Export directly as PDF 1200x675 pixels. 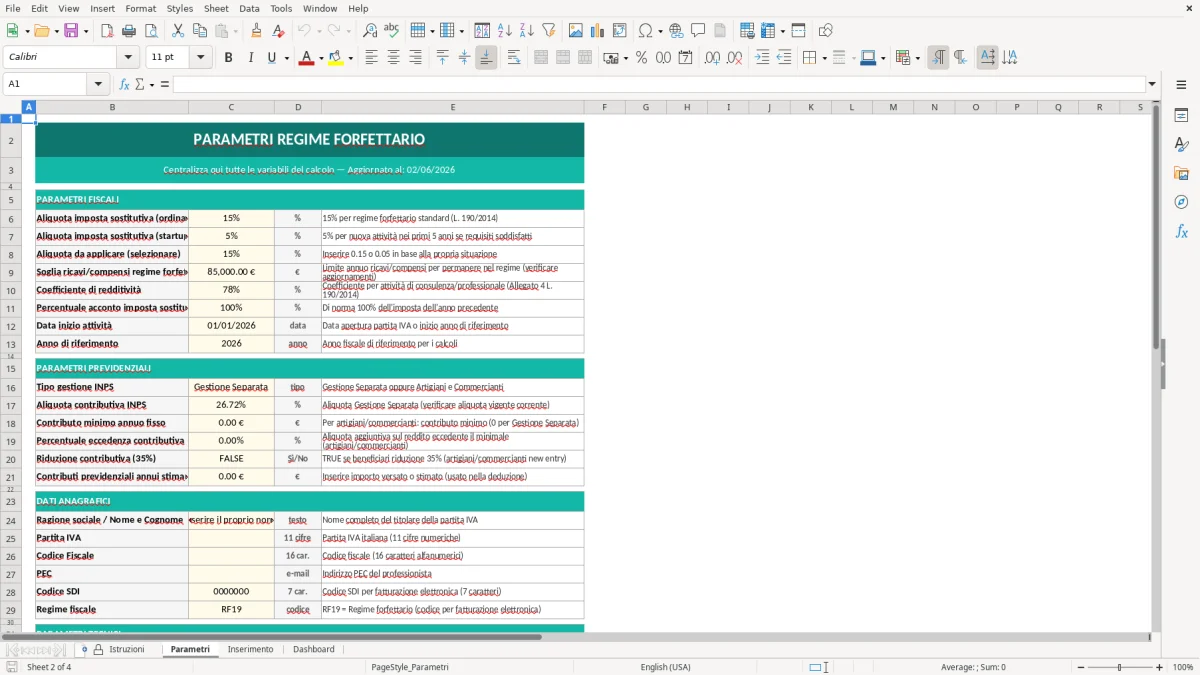pyautogui.click(x=107, y=31)
